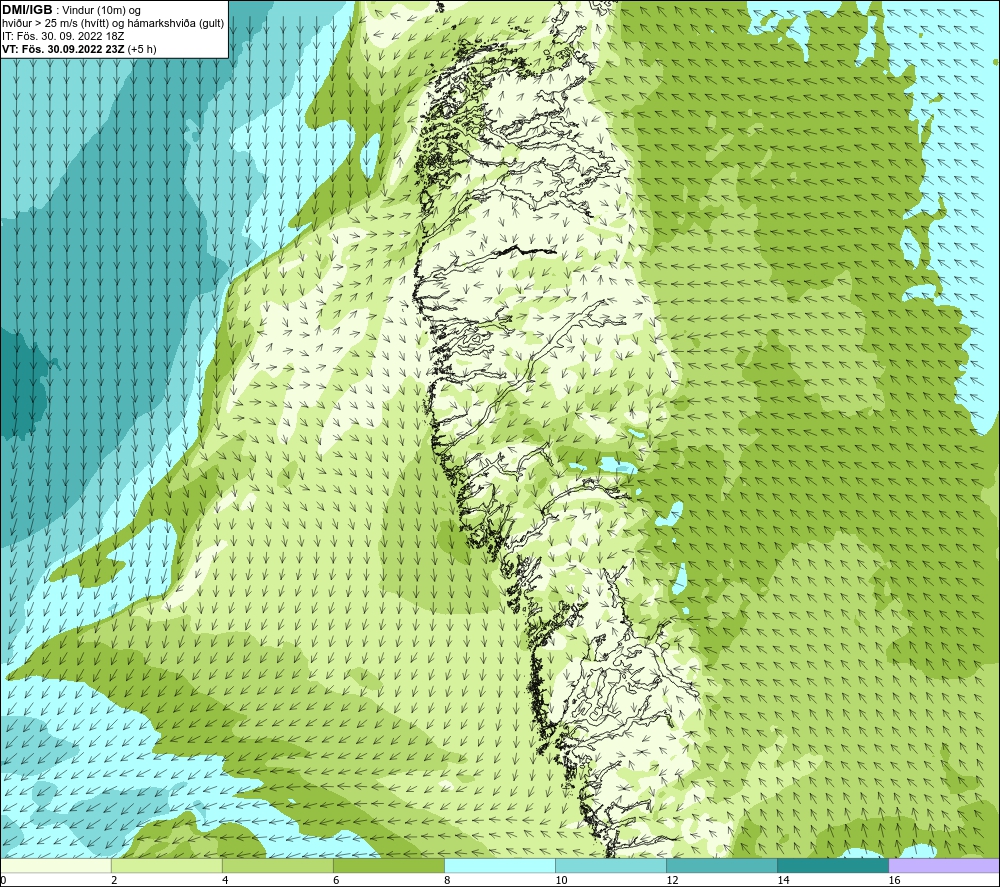Click the dark teal 14–16 m/s legend swatch
This screenshot has width=1000, height=887.
[x=833, y=865]
